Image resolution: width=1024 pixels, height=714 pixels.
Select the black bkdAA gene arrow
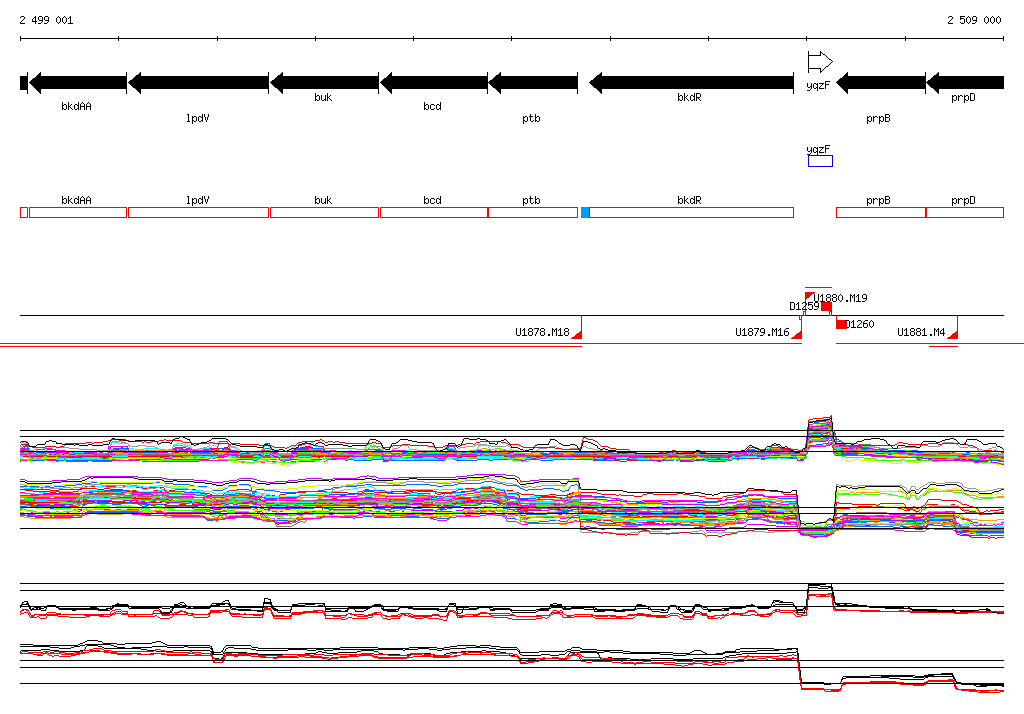[77, 83]
